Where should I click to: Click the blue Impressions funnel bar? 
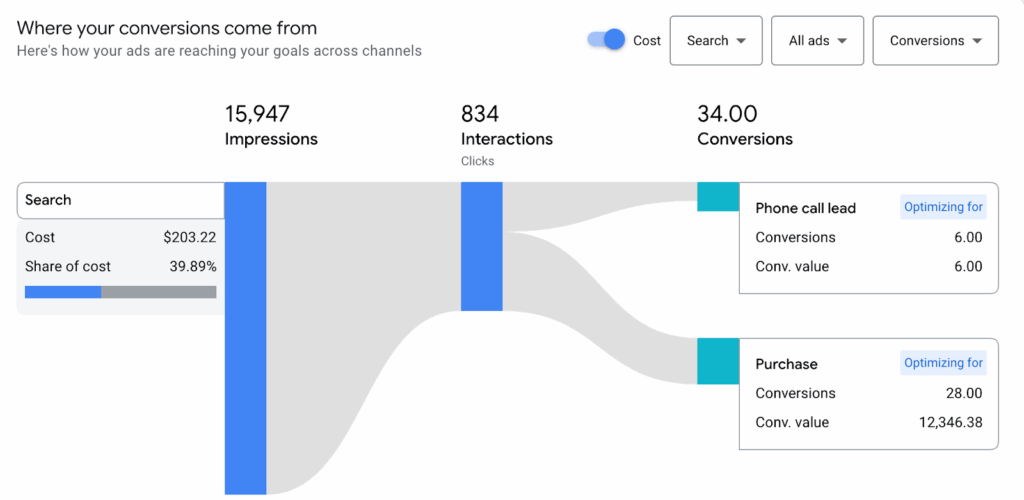pyautogui.click(x=245, y=338)
